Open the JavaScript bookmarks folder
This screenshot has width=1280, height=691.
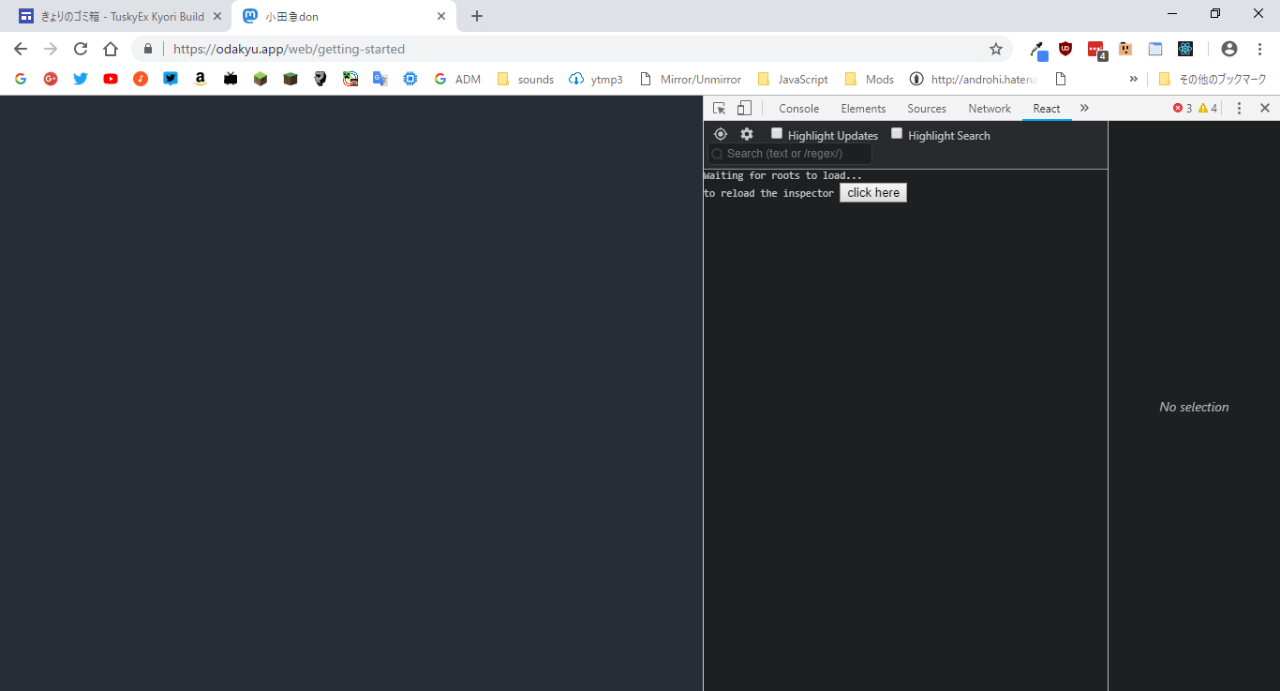[793, 79]
